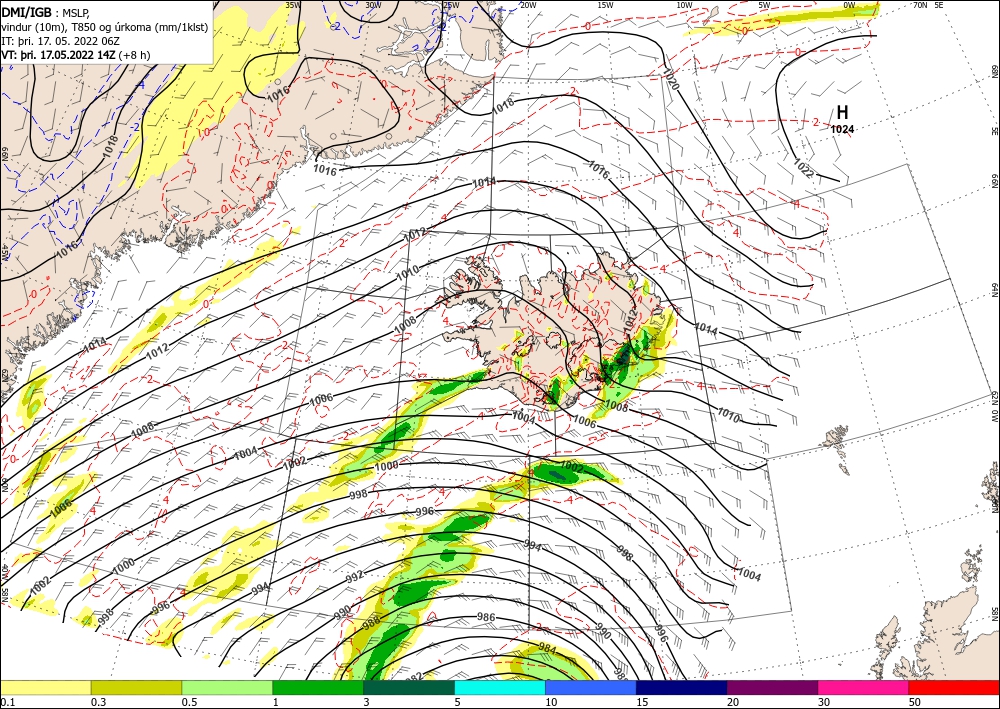Click the '1020' isobar label
This screenshot has height=709, width=1000.
pos(671,79)
